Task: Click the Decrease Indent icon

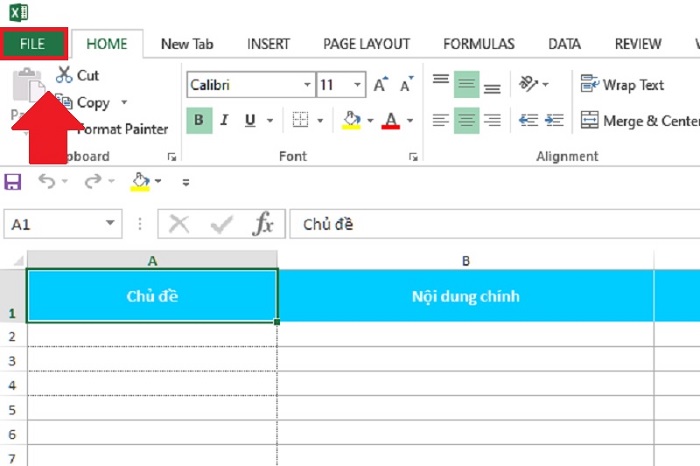Action: click(528, 121)
